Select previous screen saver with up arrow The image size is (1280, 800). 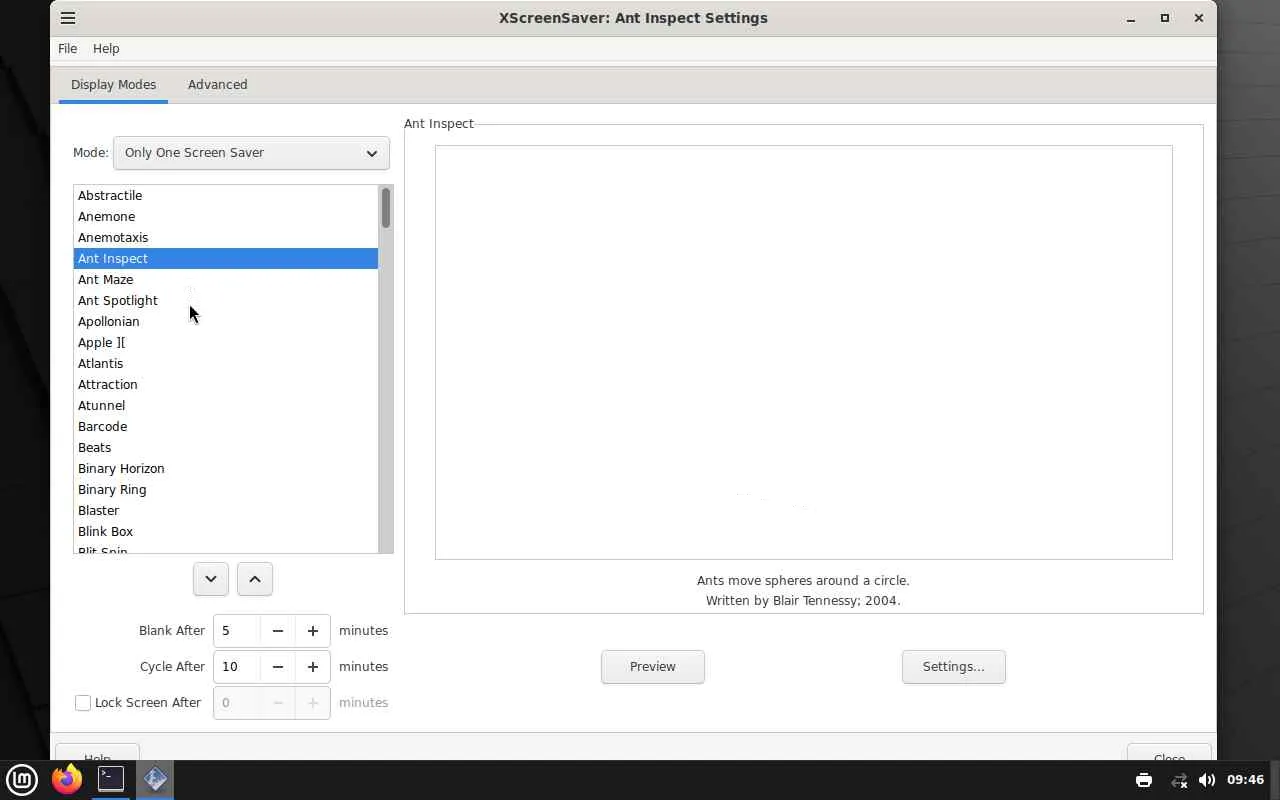255,579
